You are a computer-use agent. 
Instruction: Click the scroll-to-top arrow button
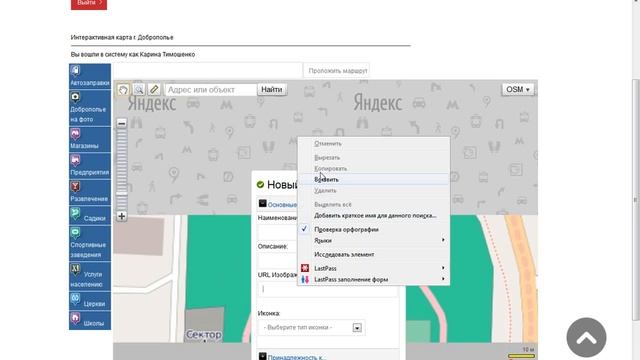[587, 338]
